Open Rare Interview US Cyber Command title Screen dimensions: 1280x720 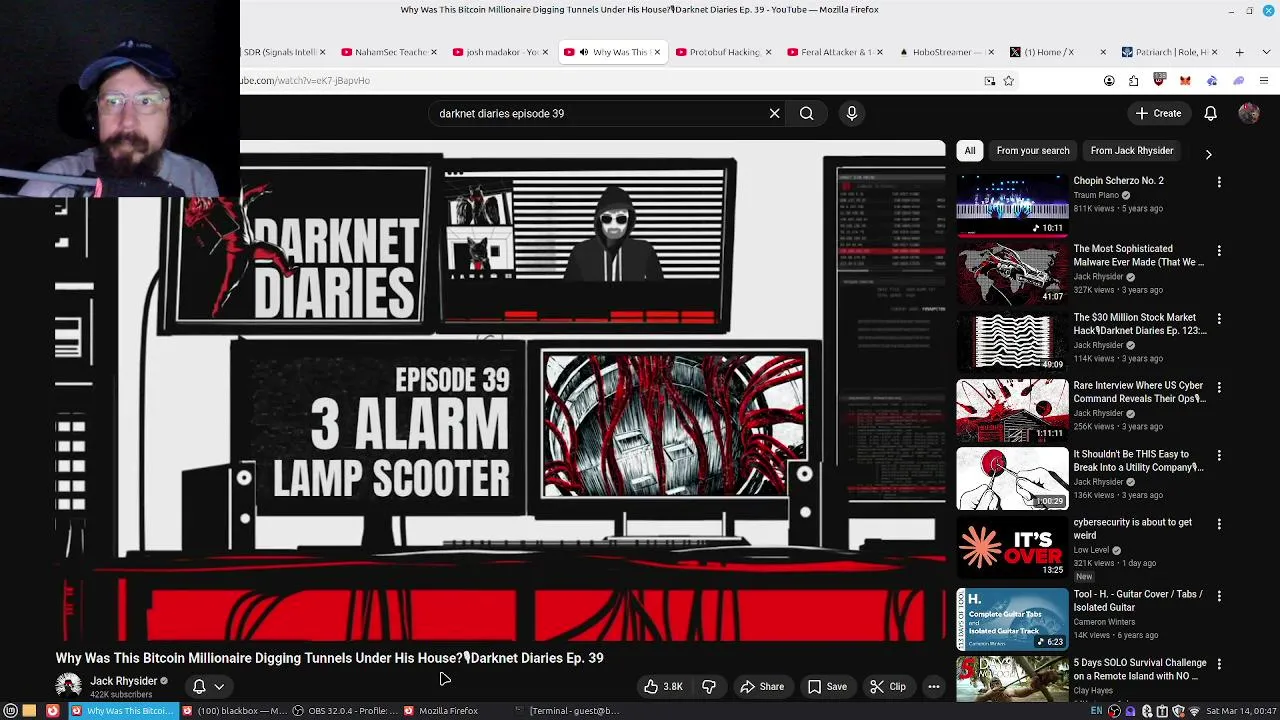pos(1138,391)
